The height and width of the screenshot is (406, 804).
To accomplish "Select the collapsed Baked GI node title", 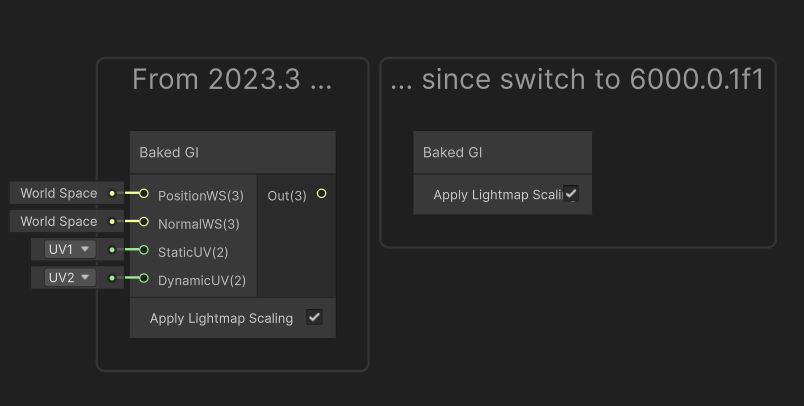I will [502, 153].
